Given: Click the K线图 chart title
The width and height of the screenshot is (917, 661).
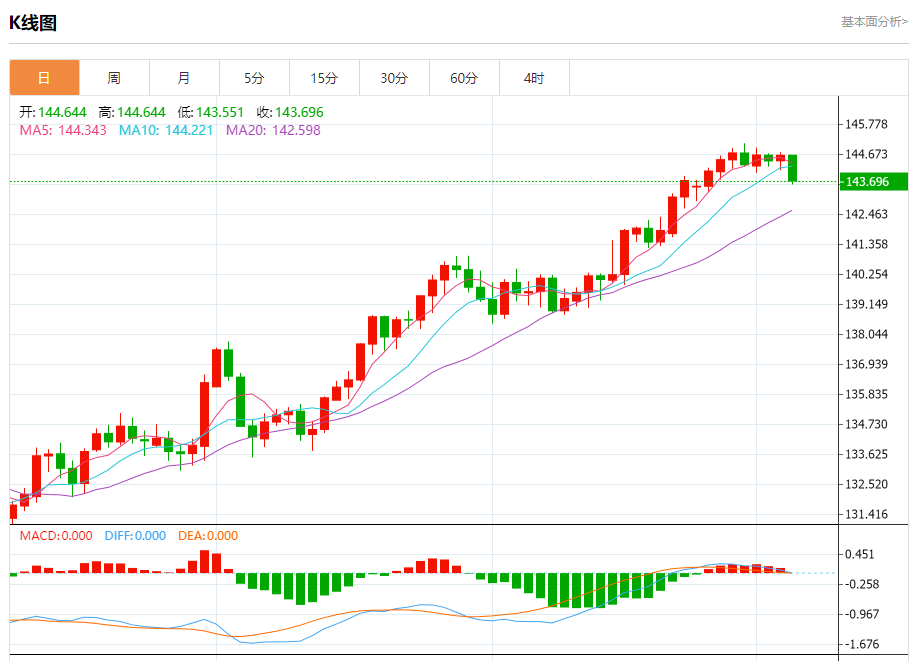Looking at the screenshot, I should pyautogui.click(x=33, y=23).
